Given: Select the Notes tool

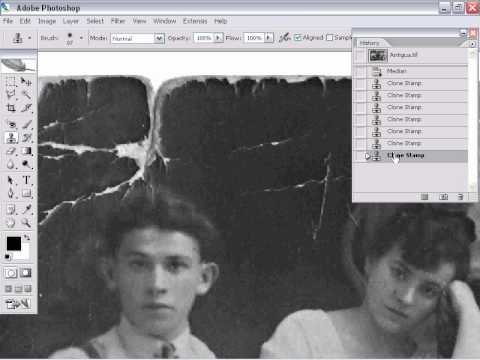Looking at the screenshot, I should click(x=11, y=210).
